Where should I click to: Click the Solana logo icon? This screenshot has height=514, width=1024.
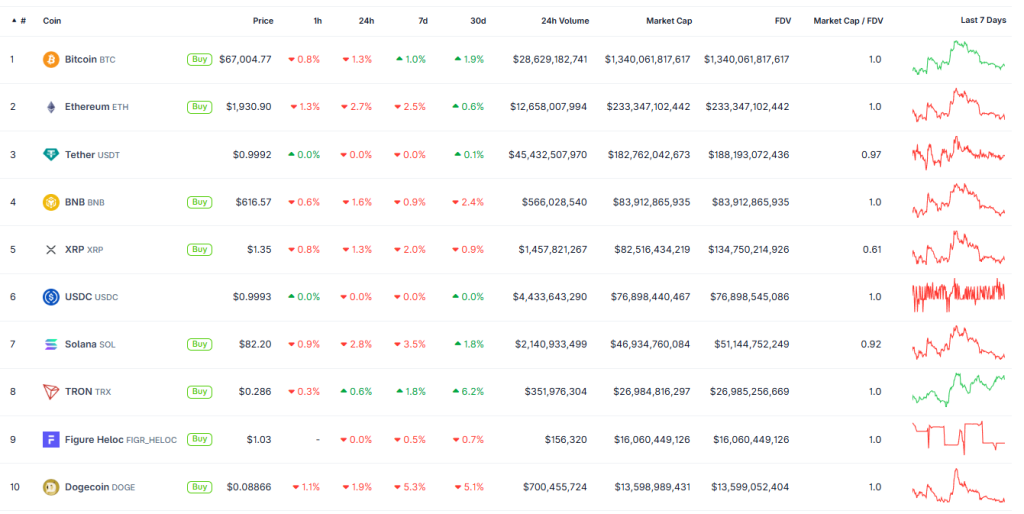[51, 345]
